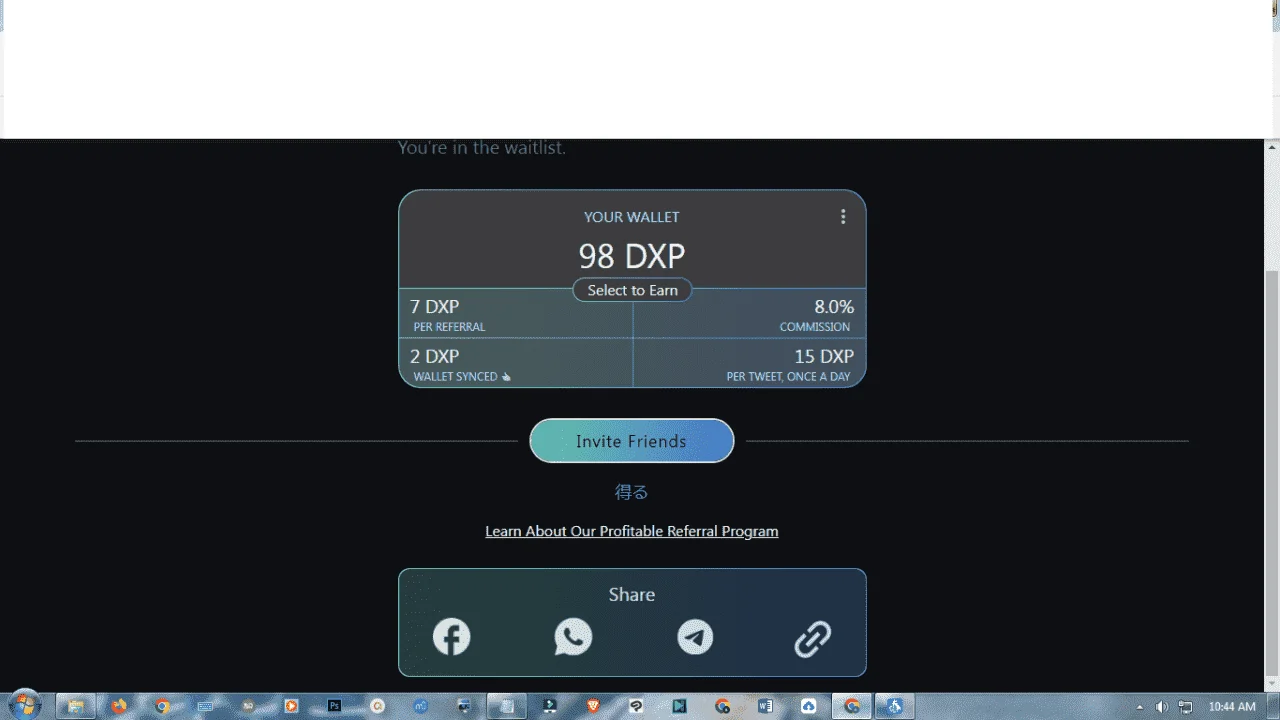Click the 得る link below Invite Friends
Image resolution: width=1280 pixels, height=720 pixels.
(632, 492)
